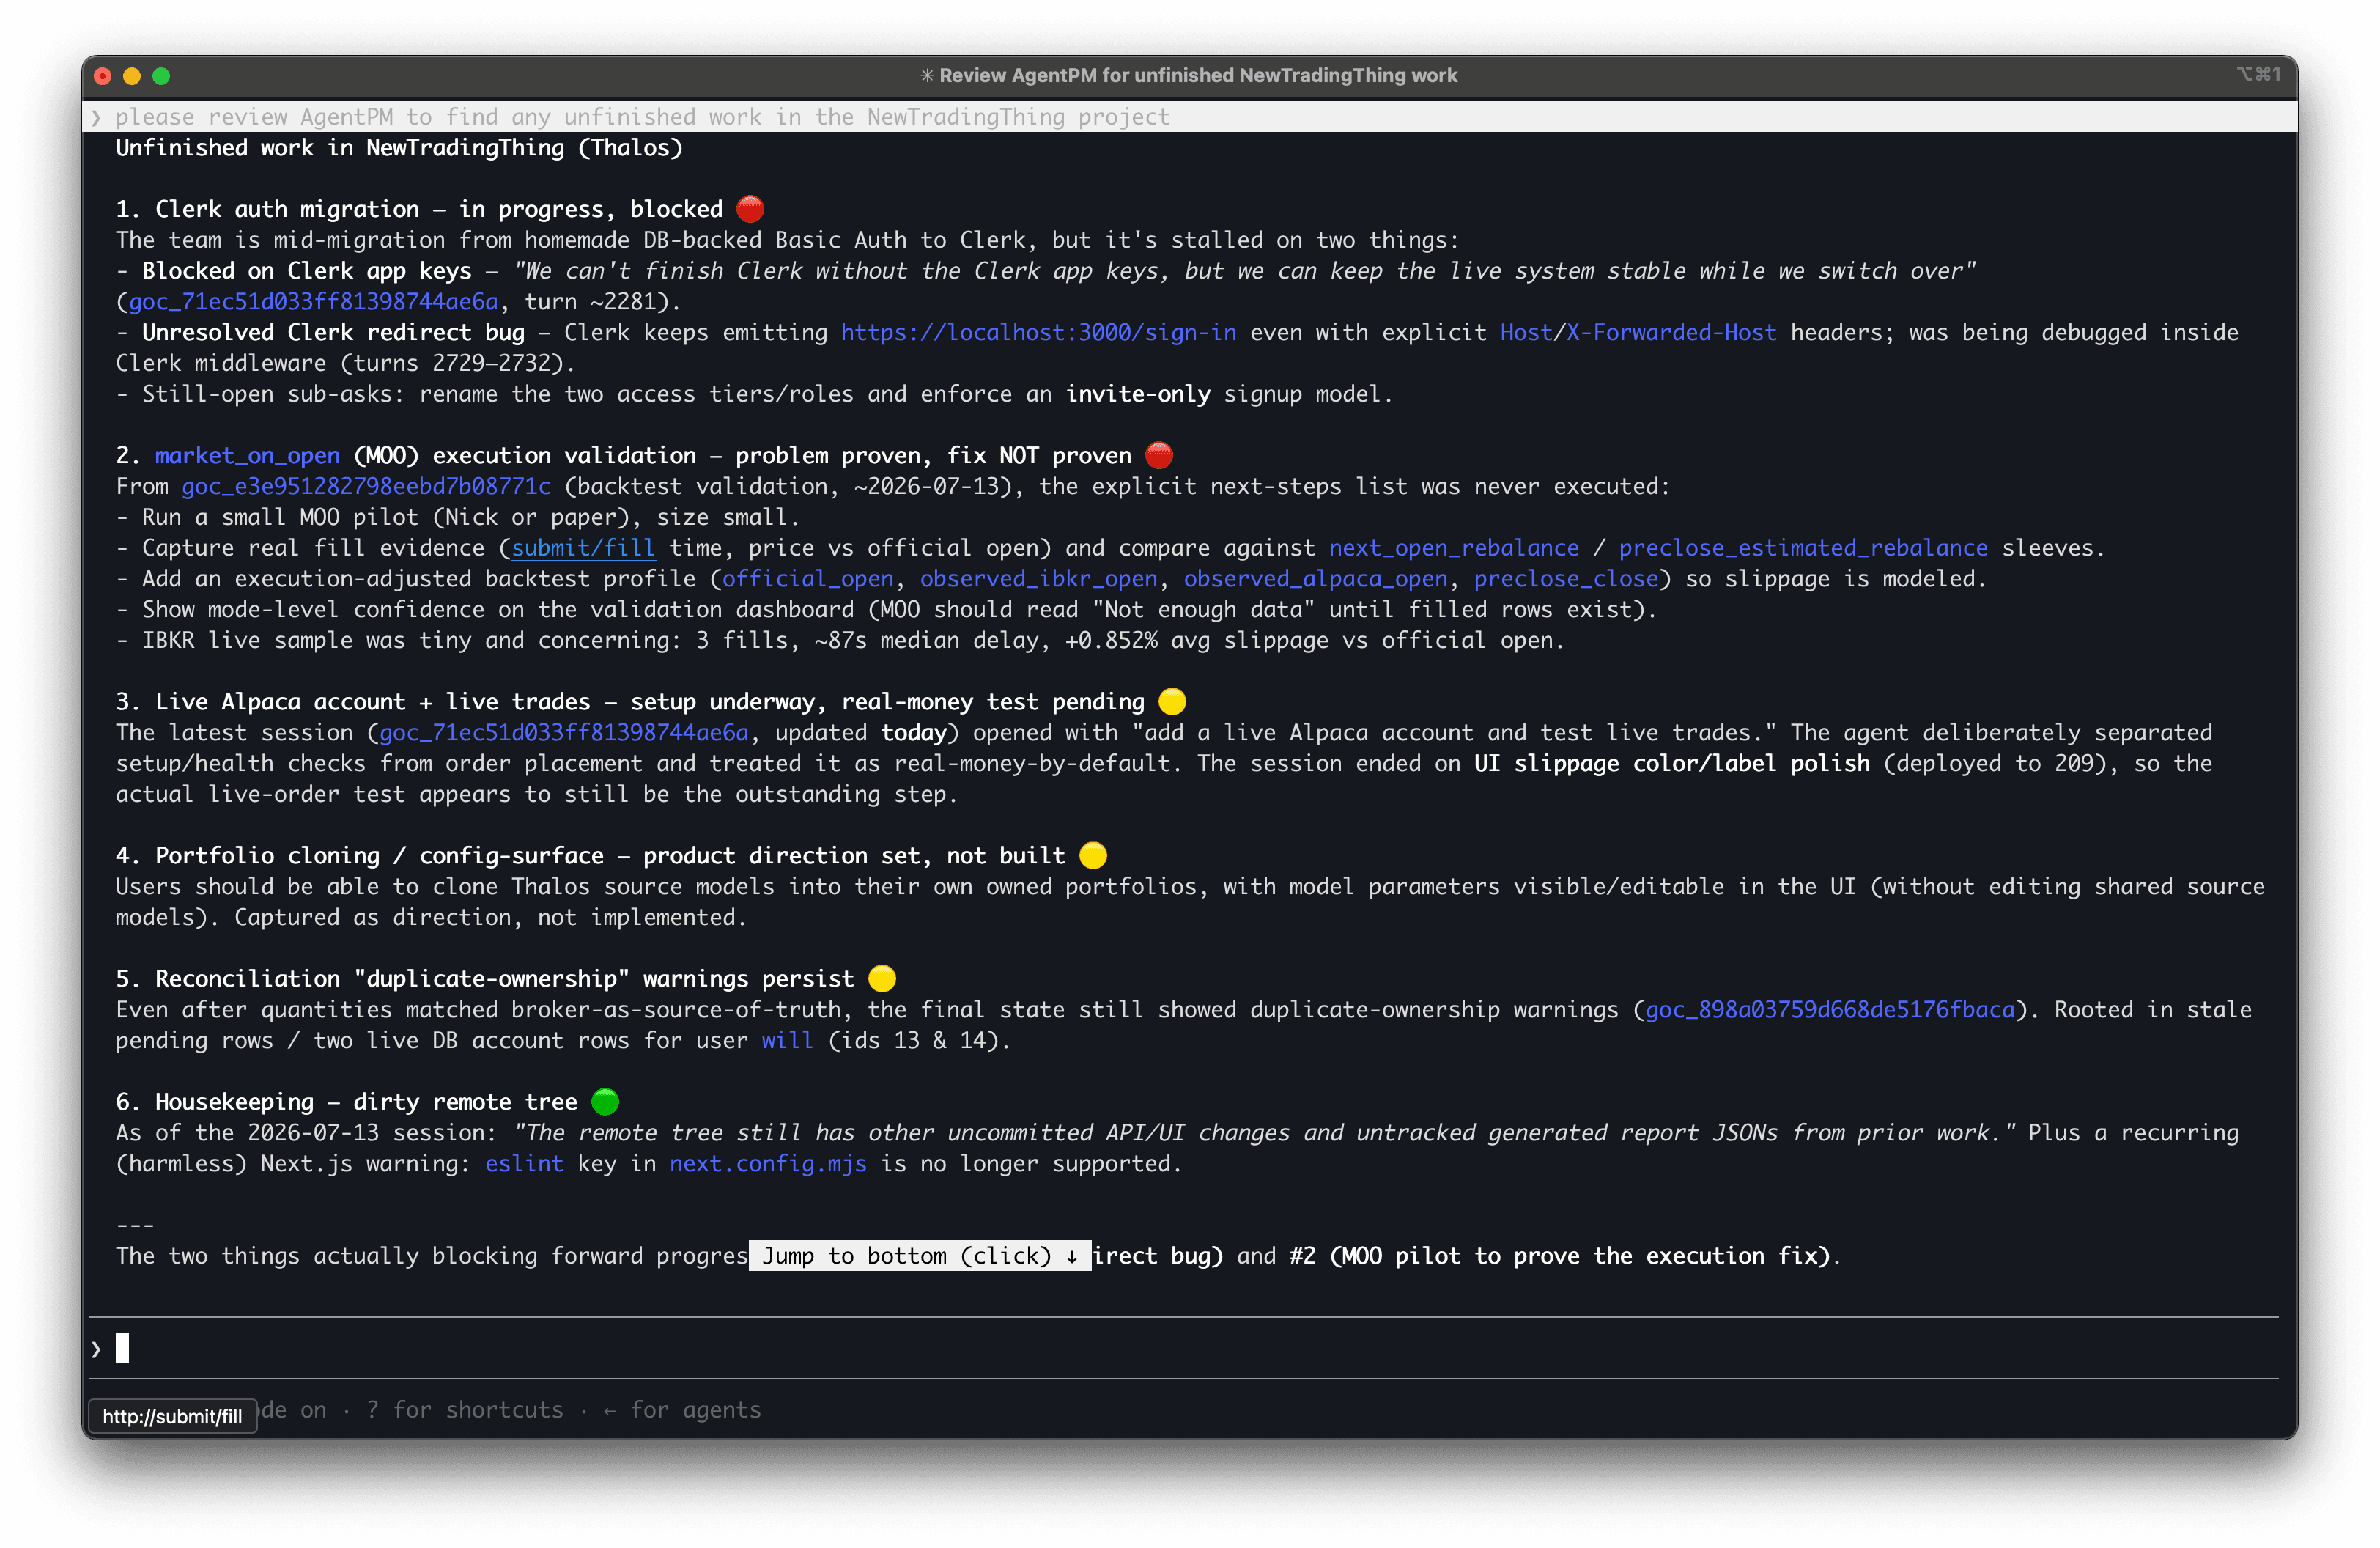Click the red dot after 'fix NOT proven'

(x=1159, y=455)
